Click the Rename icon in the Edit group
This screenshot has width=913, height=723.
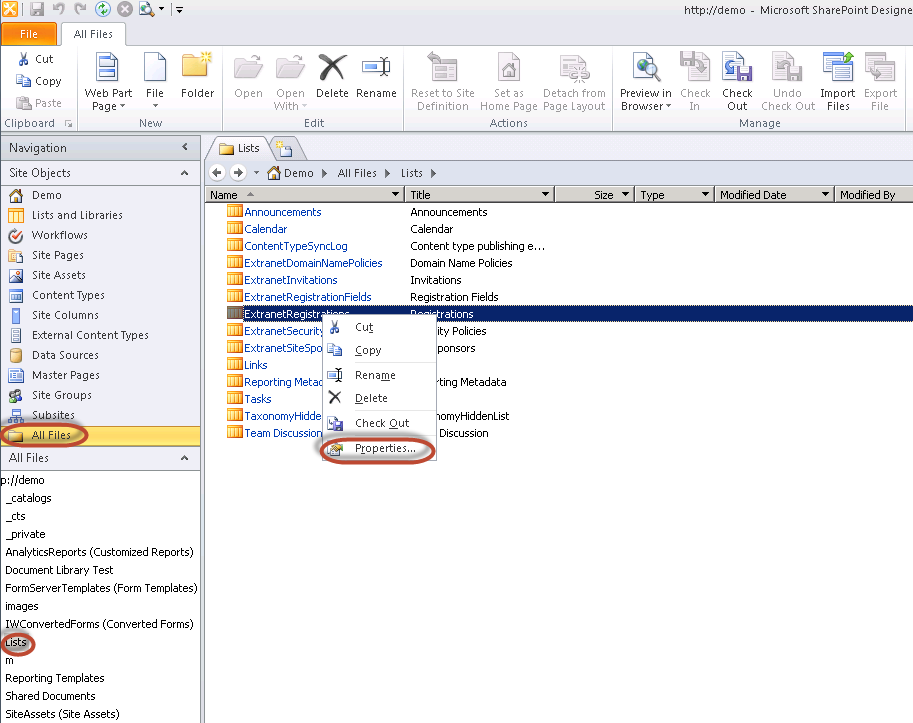(376, 79)
